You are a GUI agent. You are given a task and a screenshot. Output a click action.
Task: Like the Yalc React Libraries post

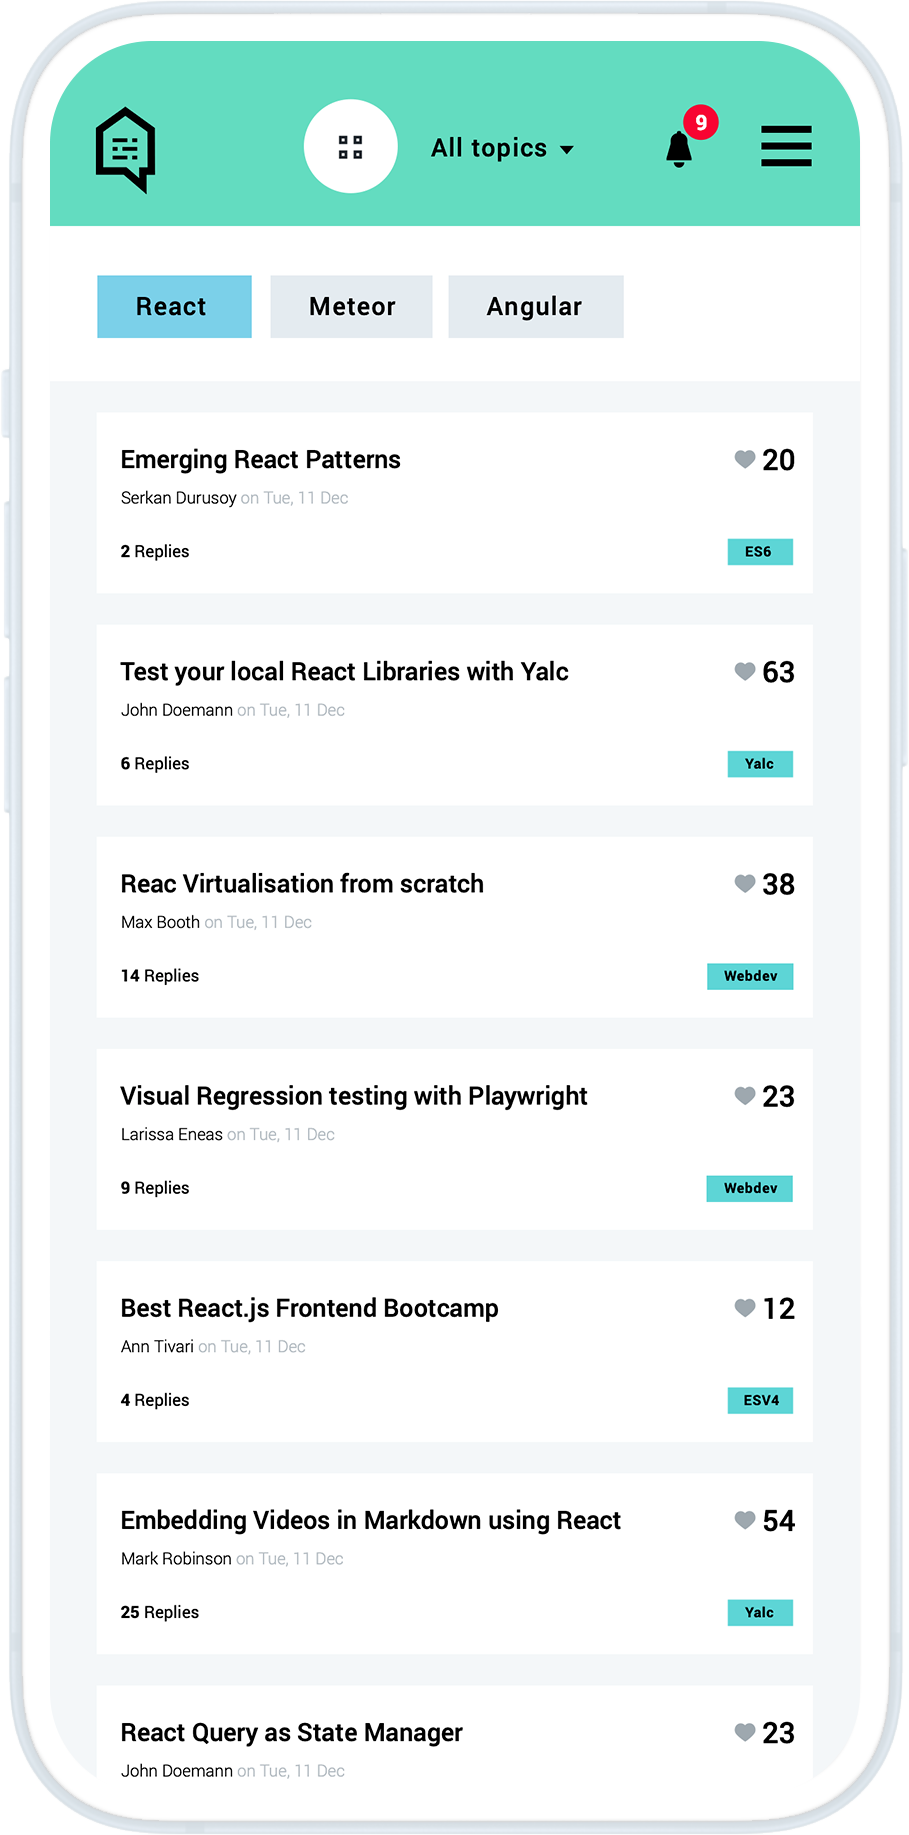745,671
